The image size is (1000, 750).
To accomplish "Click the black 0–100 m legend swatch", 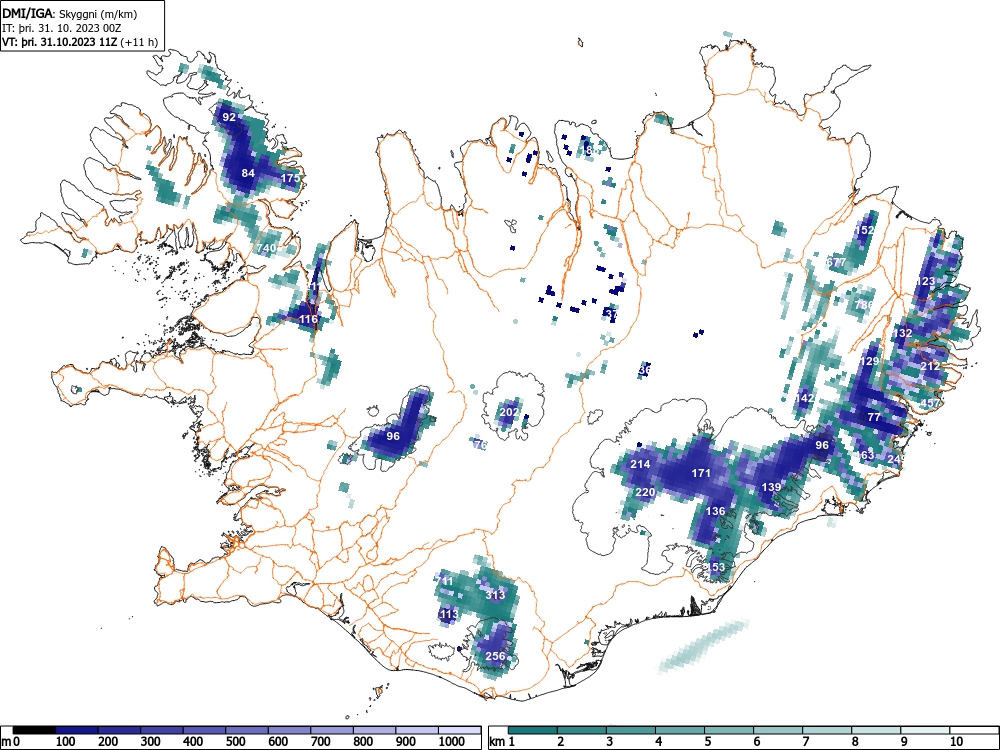I will (x=34, y=730).
